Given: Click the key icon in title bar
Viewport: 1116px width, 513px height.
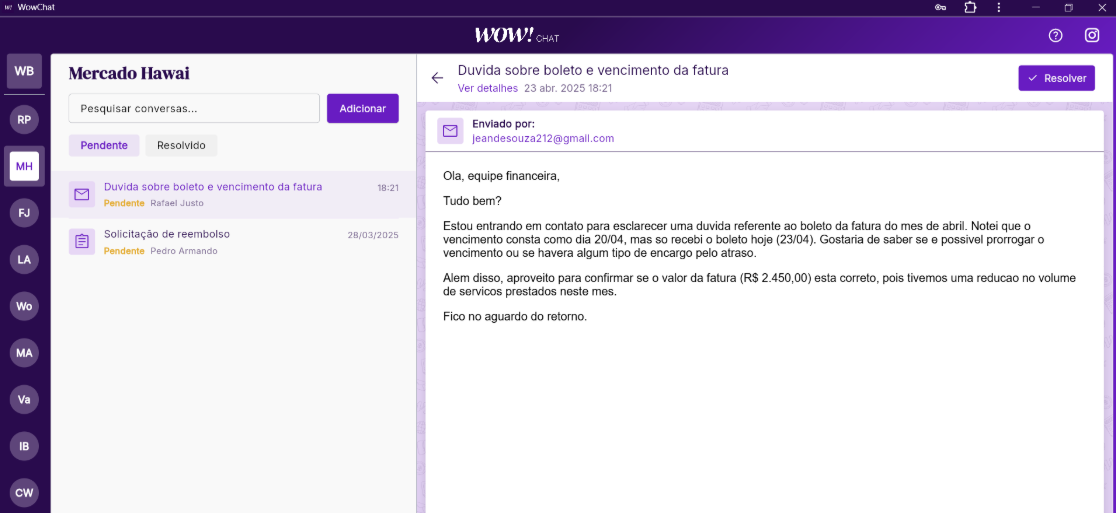Looking at the screenshot, I should [941, 7].
